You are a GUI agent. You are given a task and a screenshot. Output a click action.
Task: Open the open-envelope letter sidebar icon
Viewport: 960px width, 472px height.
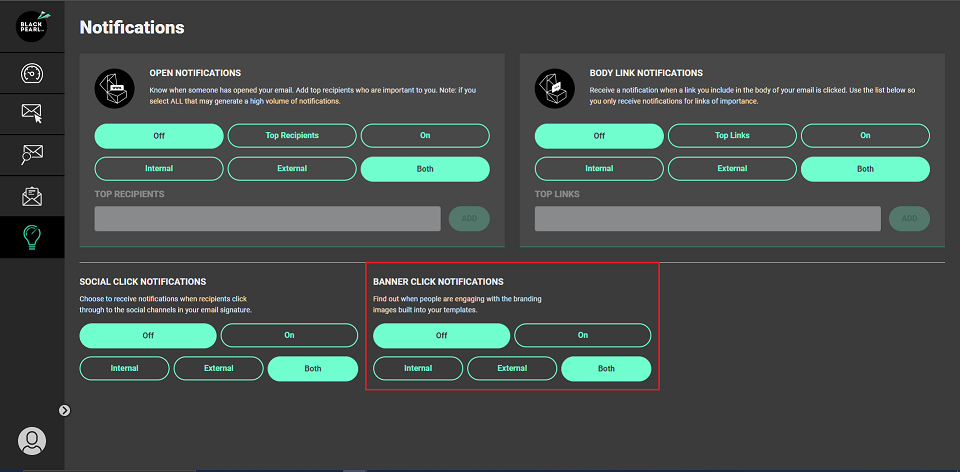pos(32,196)
